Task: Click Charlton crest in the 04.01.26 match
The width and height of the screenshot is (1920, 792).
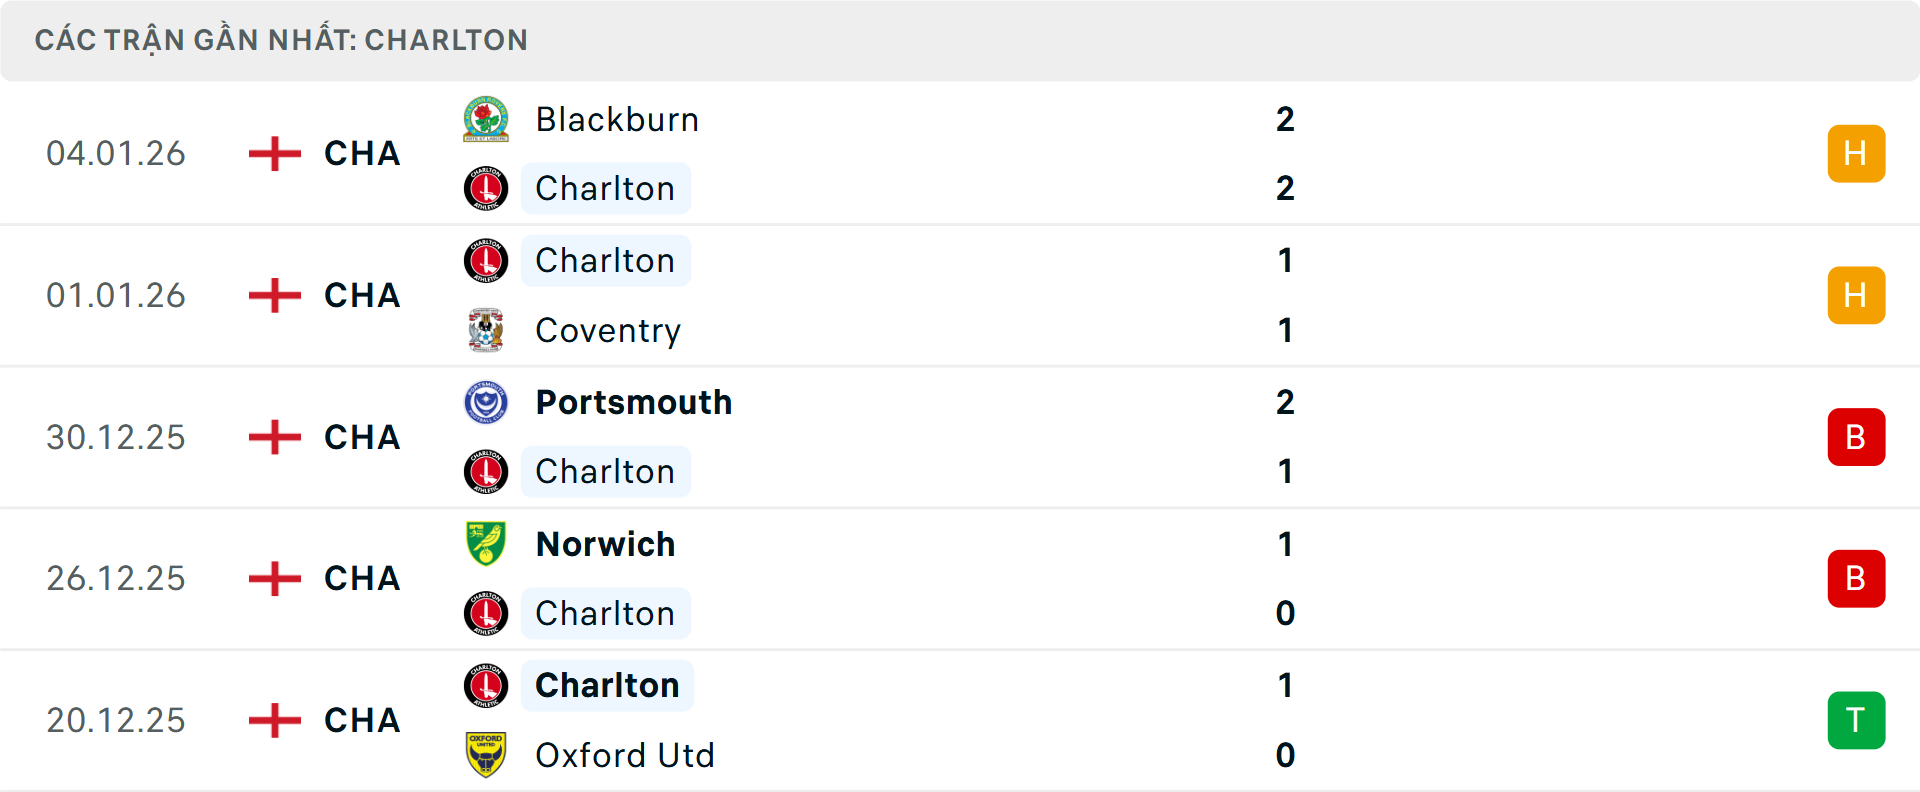Action: point(486,189)
